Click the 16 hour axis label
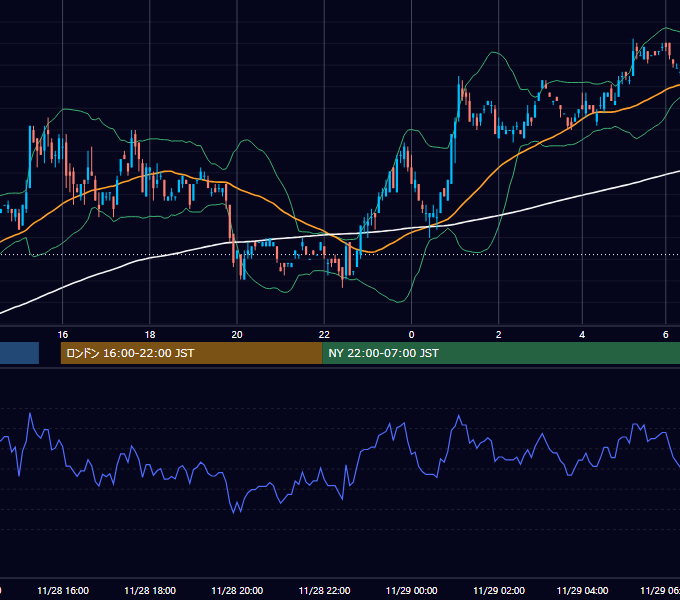Viewport: 680px width, 600px height. coord(63,335)
